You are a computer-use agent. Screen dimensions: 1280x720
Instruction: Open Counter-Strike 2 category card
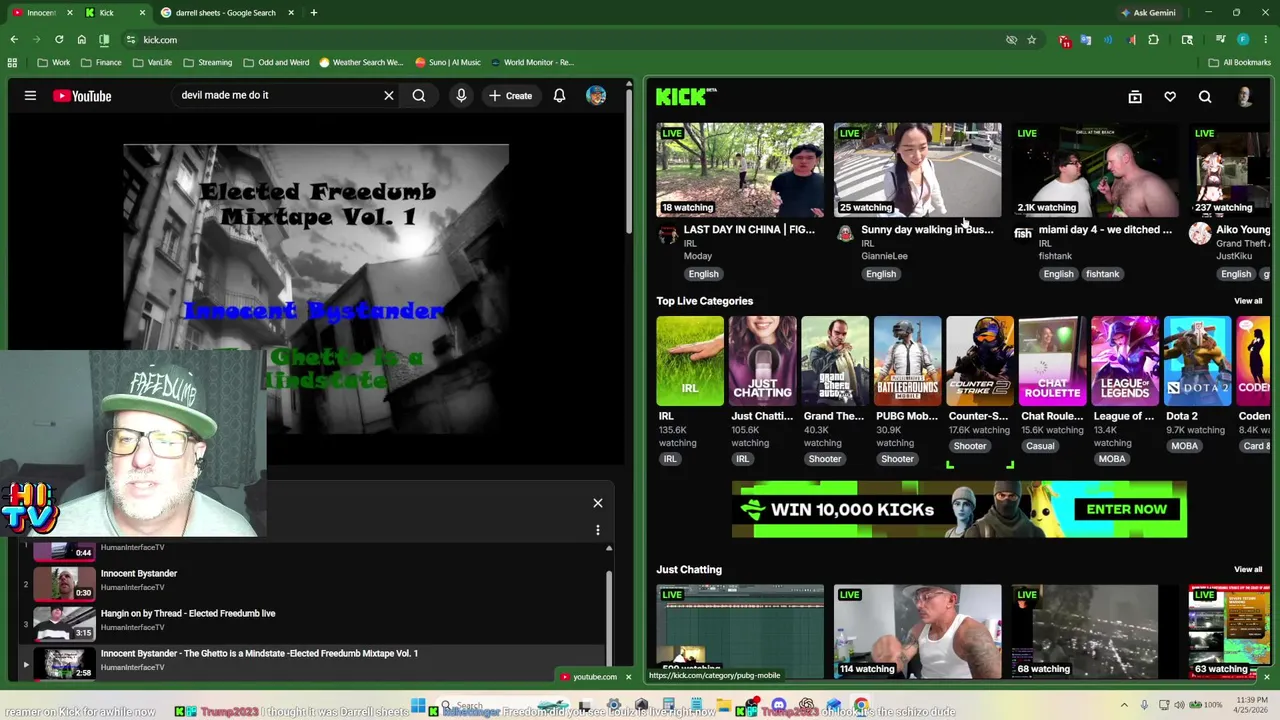click(980, 361)
